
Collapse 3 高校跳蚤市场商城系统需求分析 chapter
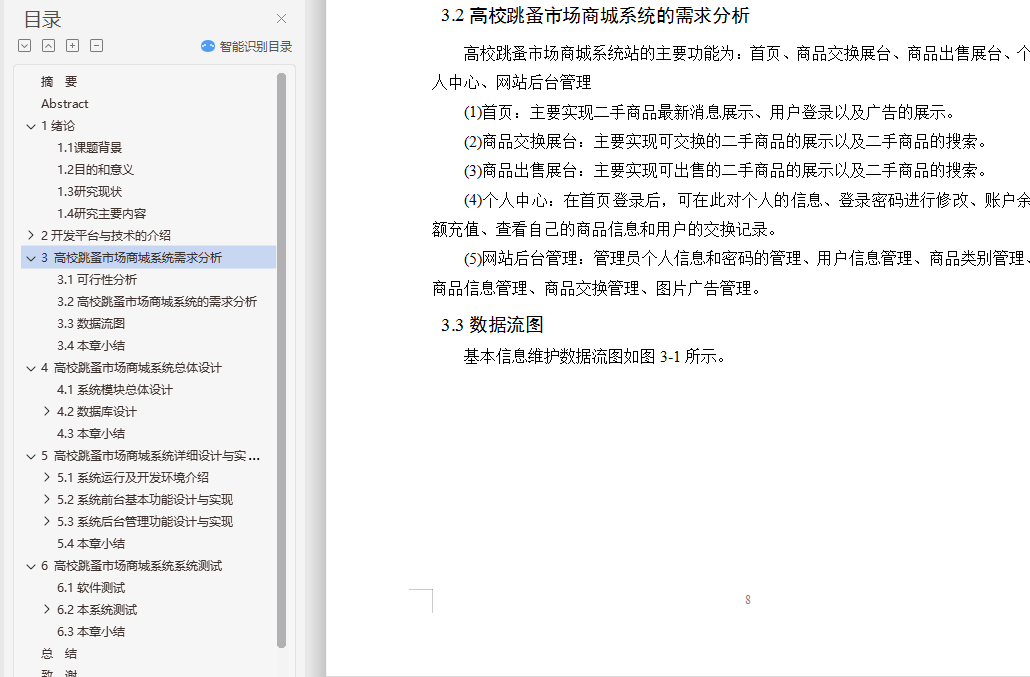(x=31, y=258)
